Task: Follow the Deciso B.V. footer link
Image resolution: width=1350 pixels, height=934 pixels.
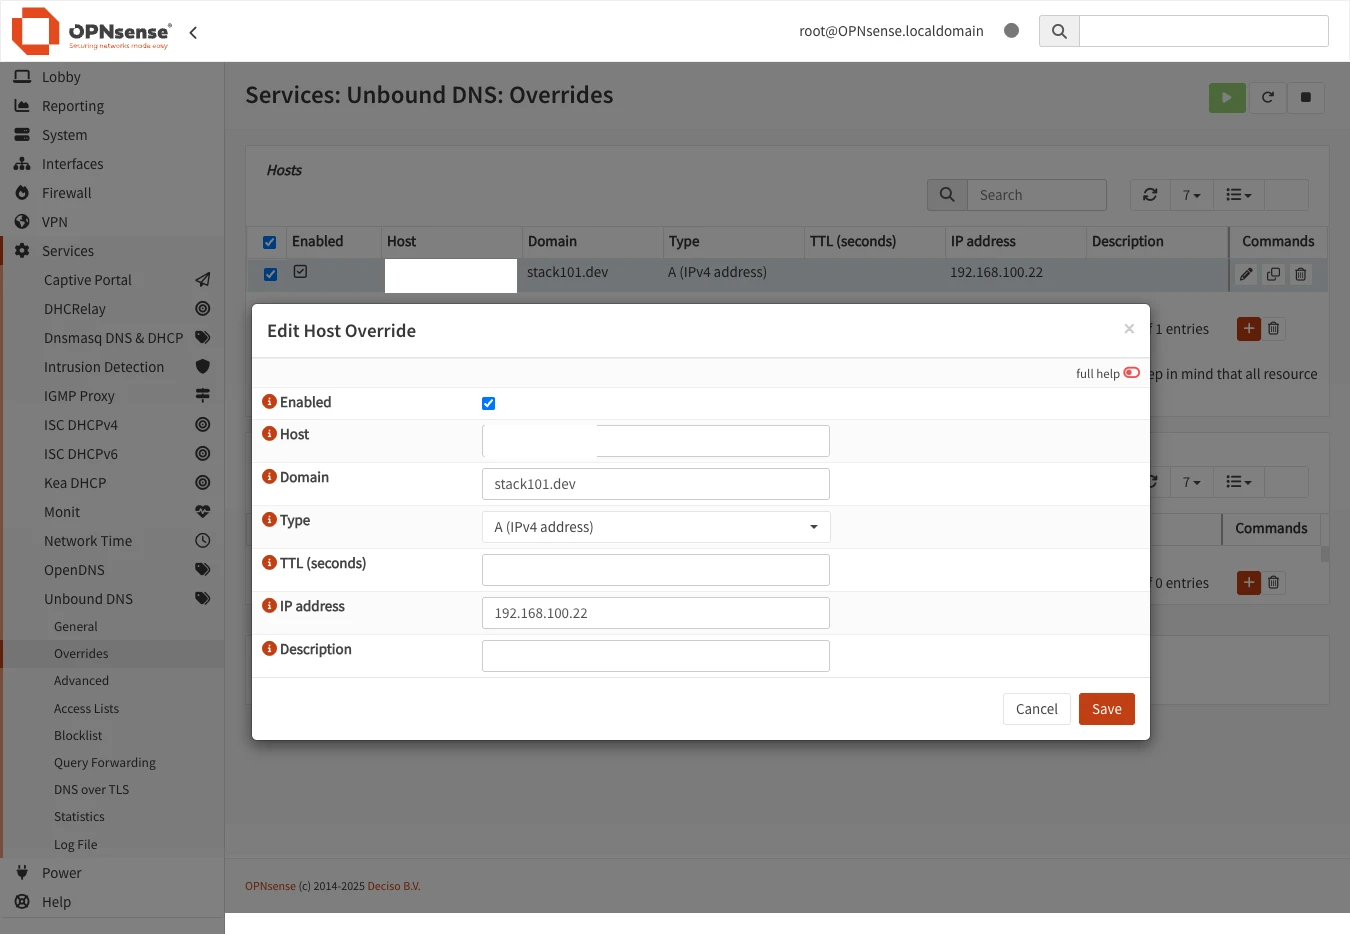Action: click(394, 886)
